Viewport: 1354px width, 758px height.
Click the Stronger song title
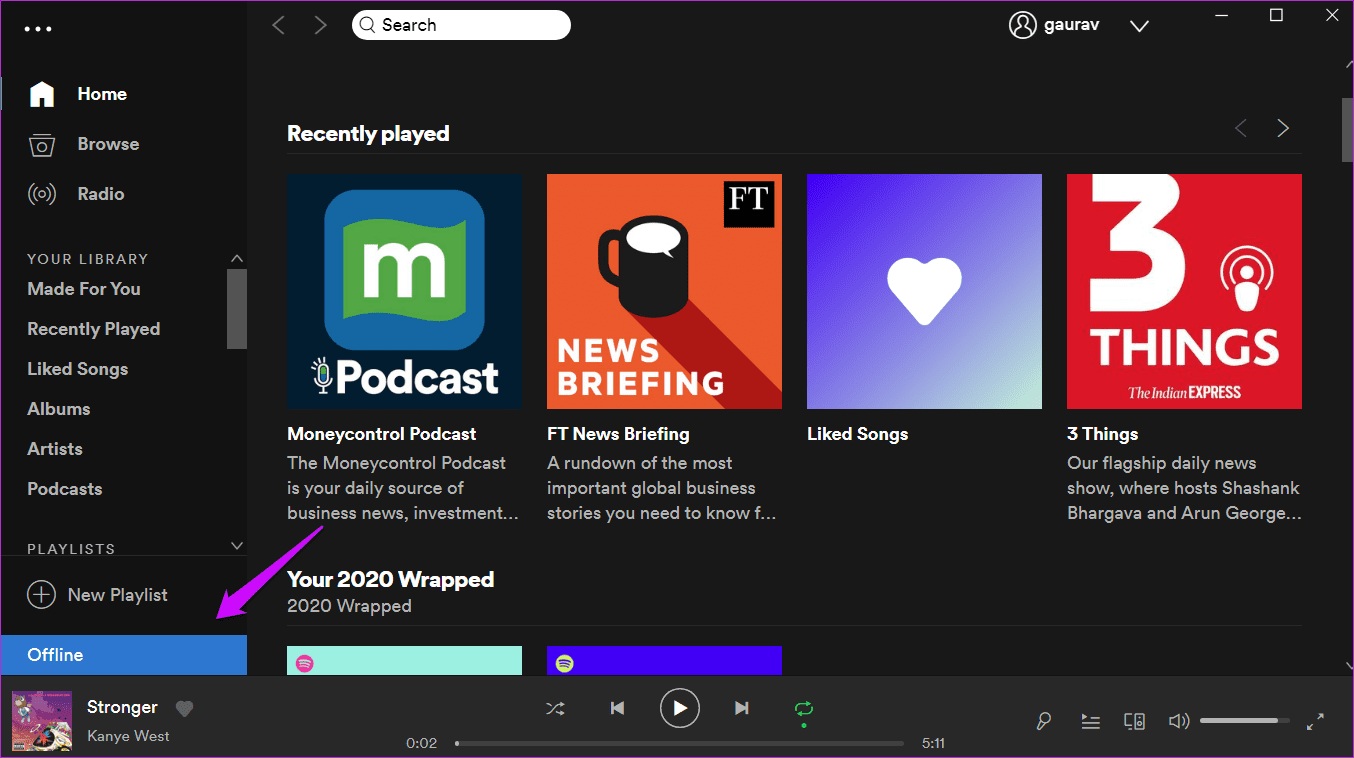point(122,707)
